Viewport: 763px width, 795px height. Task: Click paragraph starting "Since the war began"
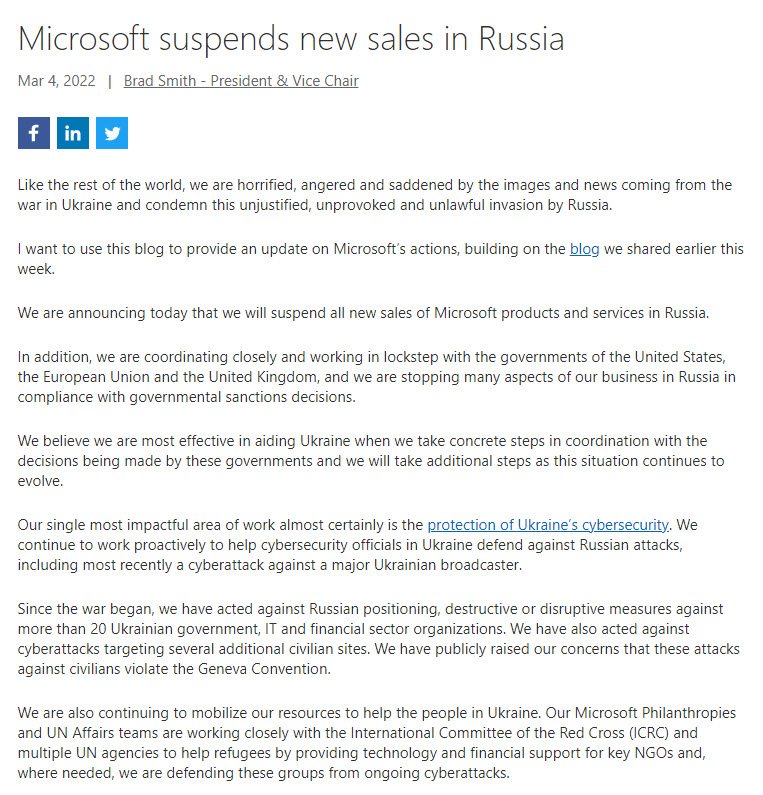click(x=378, y=639)
